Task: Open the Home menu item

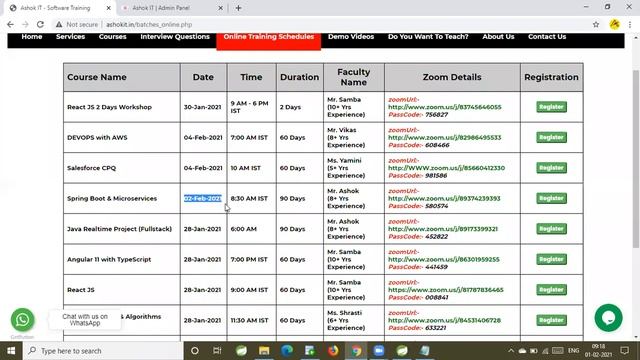Action: coord(32,36)
